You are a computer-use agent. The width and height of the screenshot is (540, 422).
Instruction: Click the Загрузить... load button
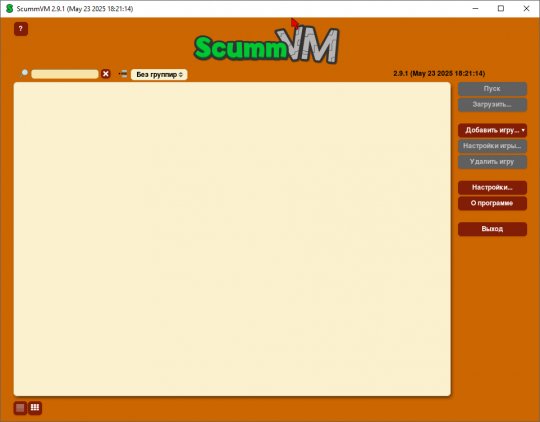pyautogui.click(x=492, y=105)
